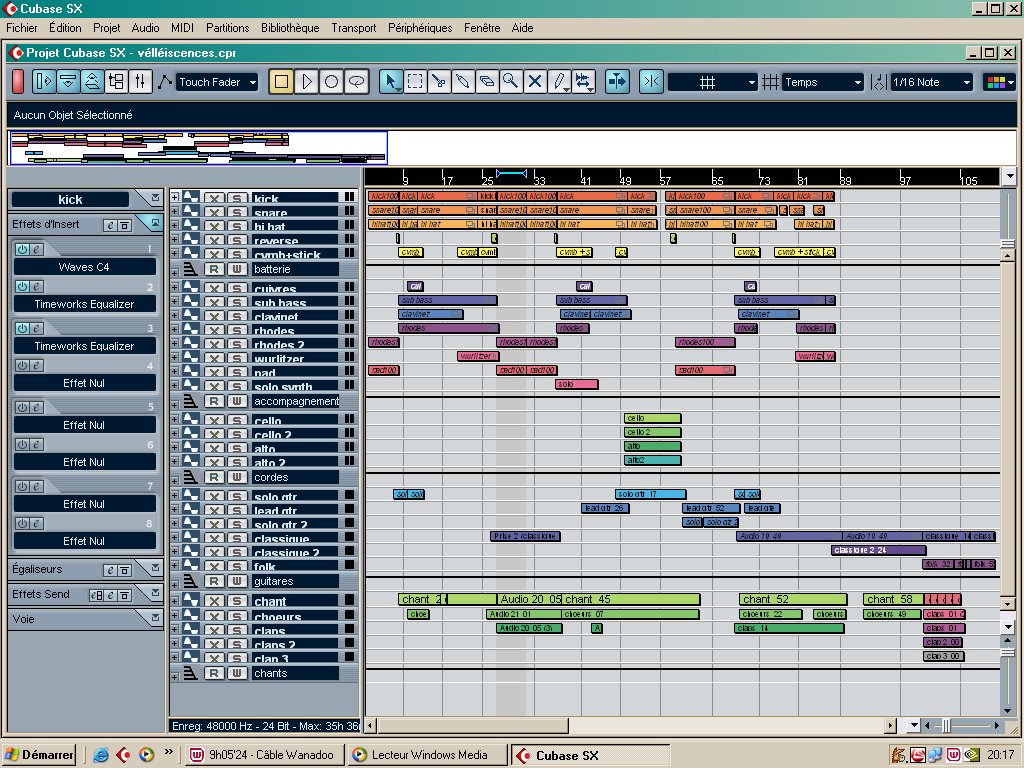Select the Draw pencil tool
This screenshot has height=768, width=1024.
coord(559,82)
